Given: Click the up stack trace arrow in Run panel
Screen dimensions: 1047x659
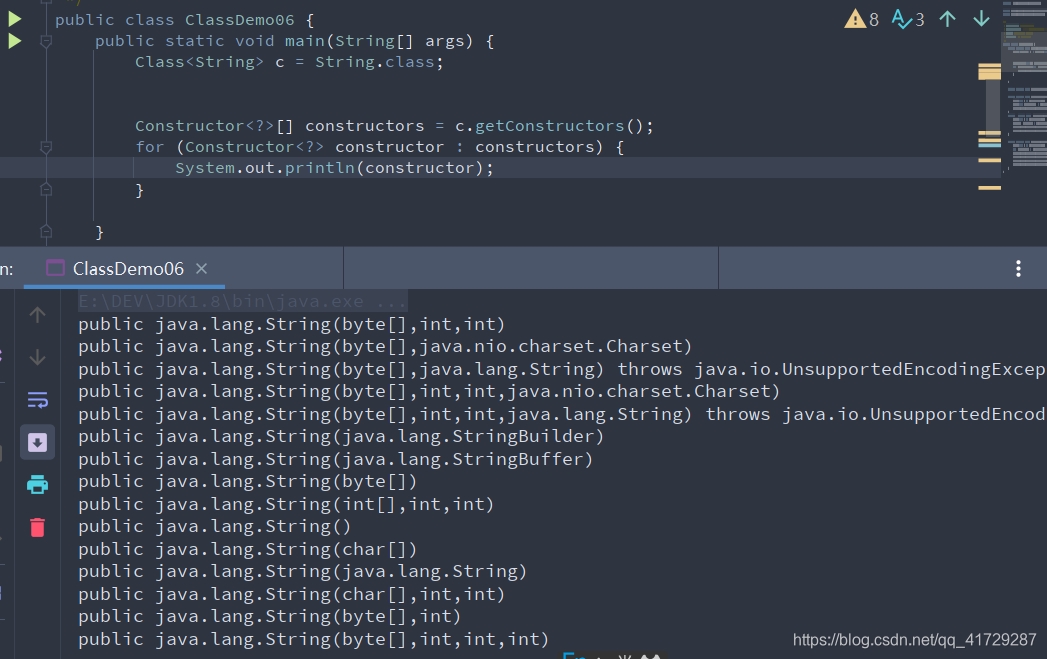Looking at the screenshot, I should 37,314.
